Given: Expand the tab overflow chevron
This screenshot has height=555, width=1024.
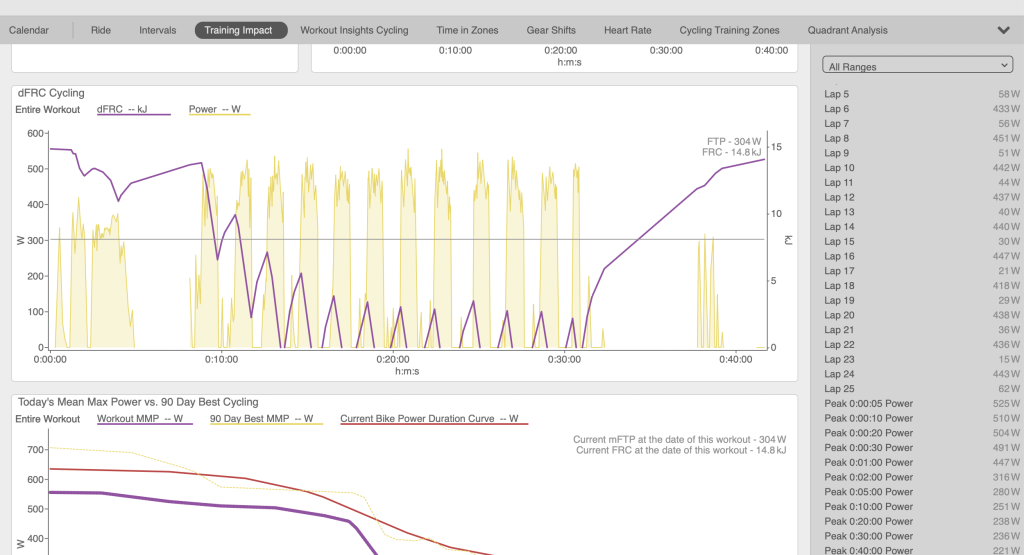Looking at the screenshot, I should pyautogui.click(x=1004, y=30).
